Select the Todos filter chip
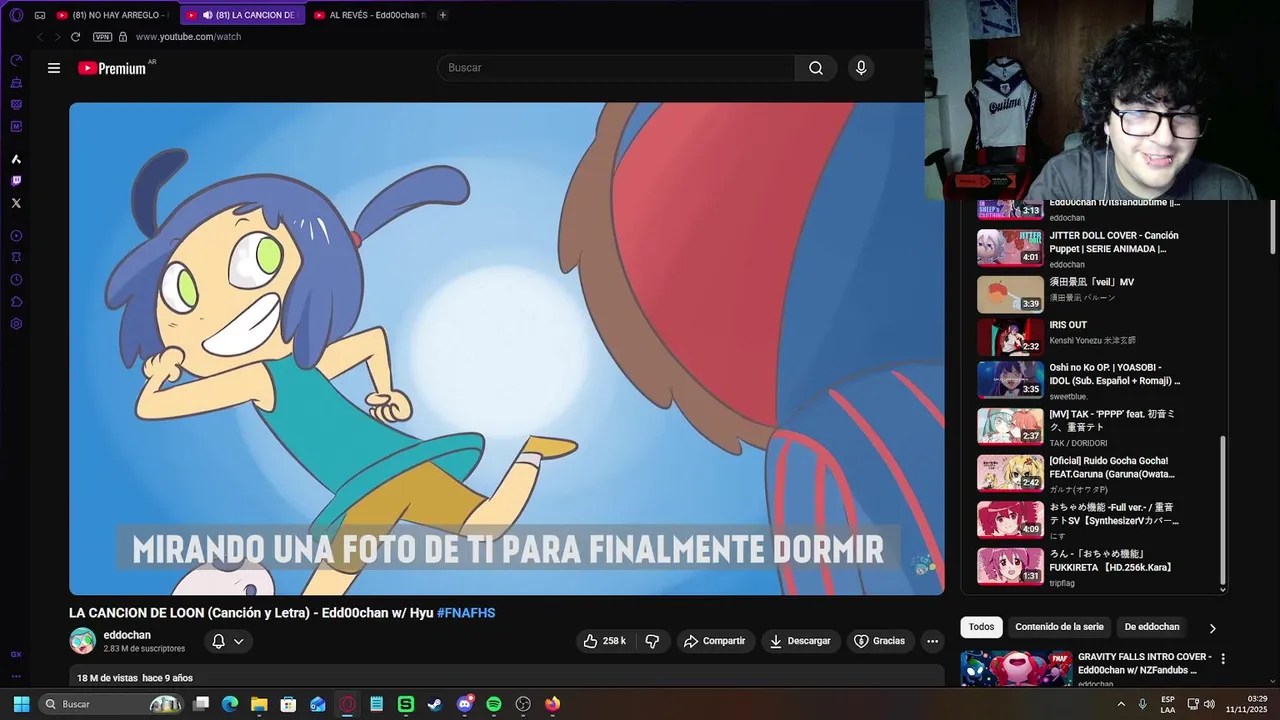 tap(982, 627)
